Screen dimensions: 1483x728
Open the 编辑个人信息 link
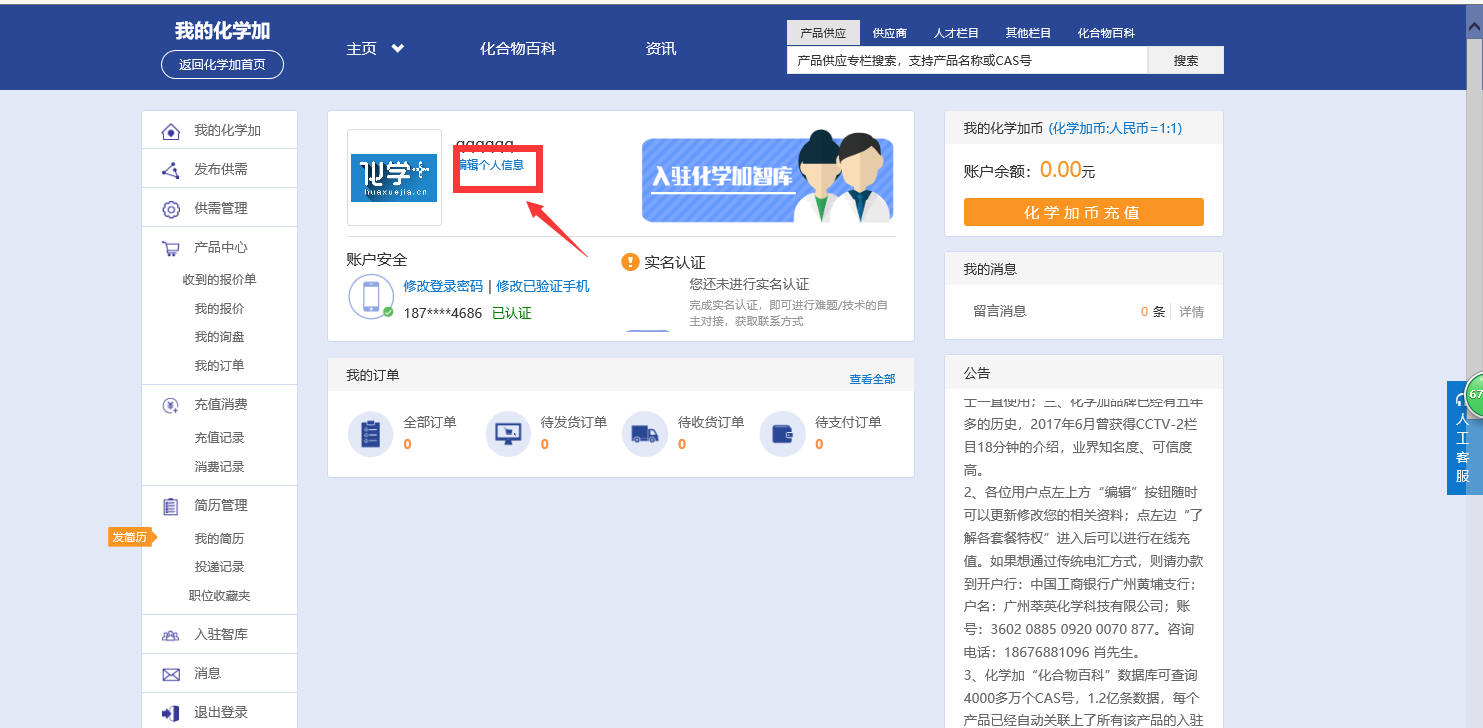pyautogui.click(x=491, y=165)
